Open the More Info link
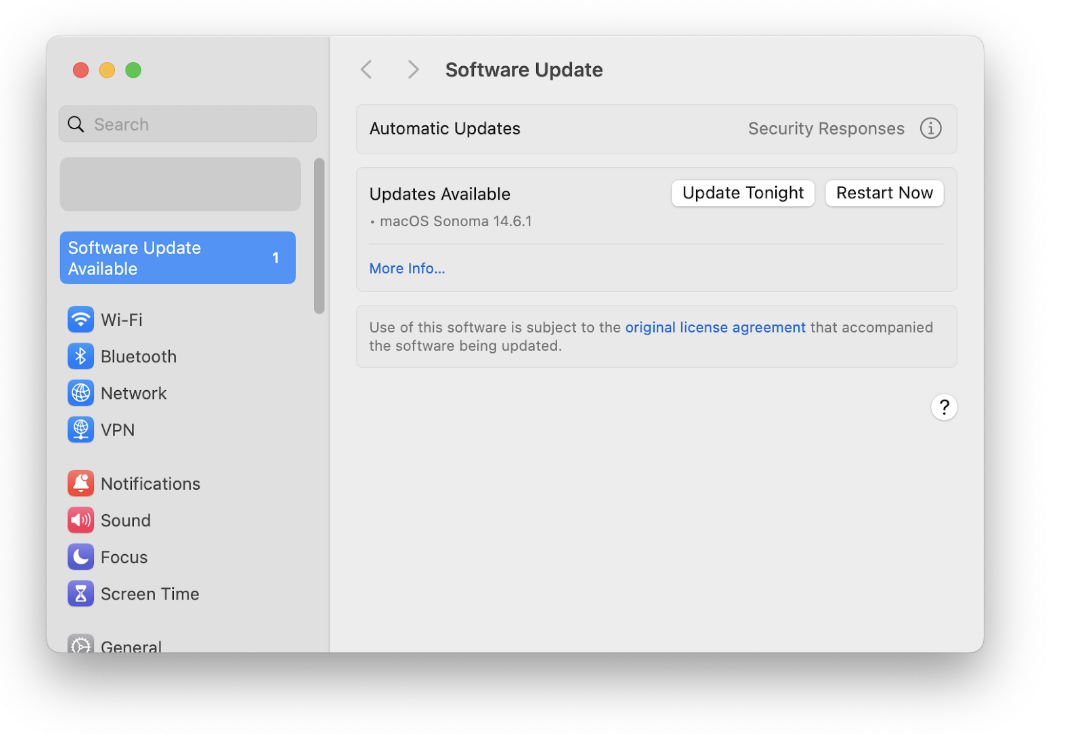Viewport: 1088px width, 734px height. pyautogui.click(x=406, y=268)
